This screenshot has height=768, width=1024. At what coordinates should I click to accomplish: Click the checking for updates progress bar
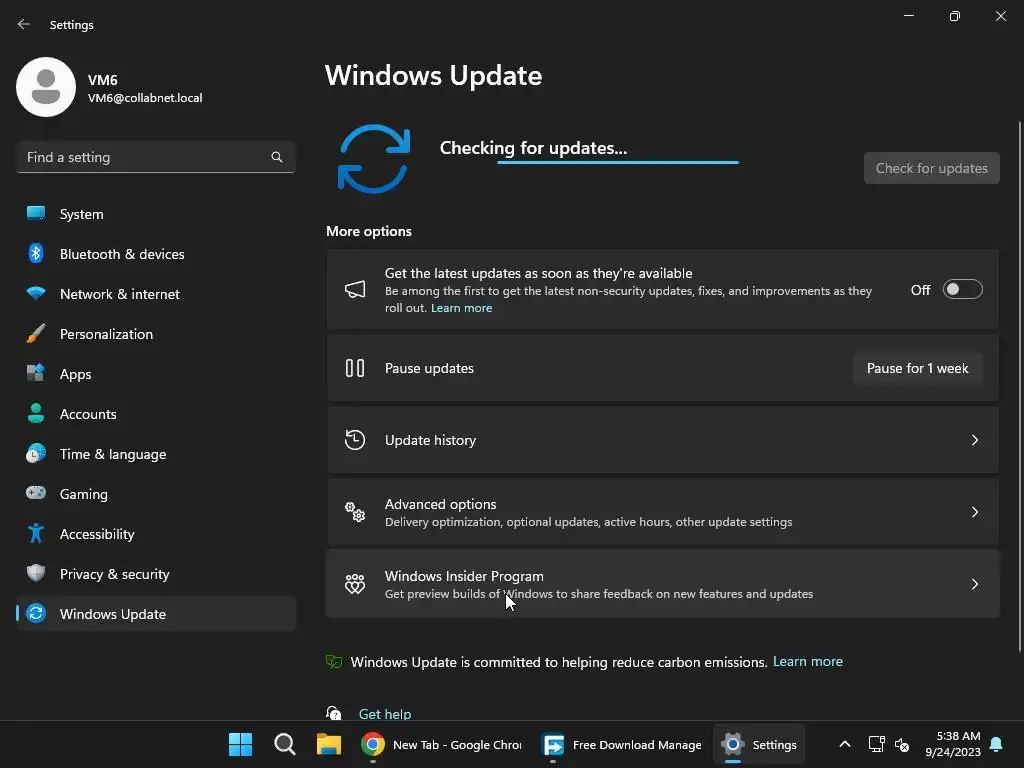pyautogui.click(x=618, y=162)
